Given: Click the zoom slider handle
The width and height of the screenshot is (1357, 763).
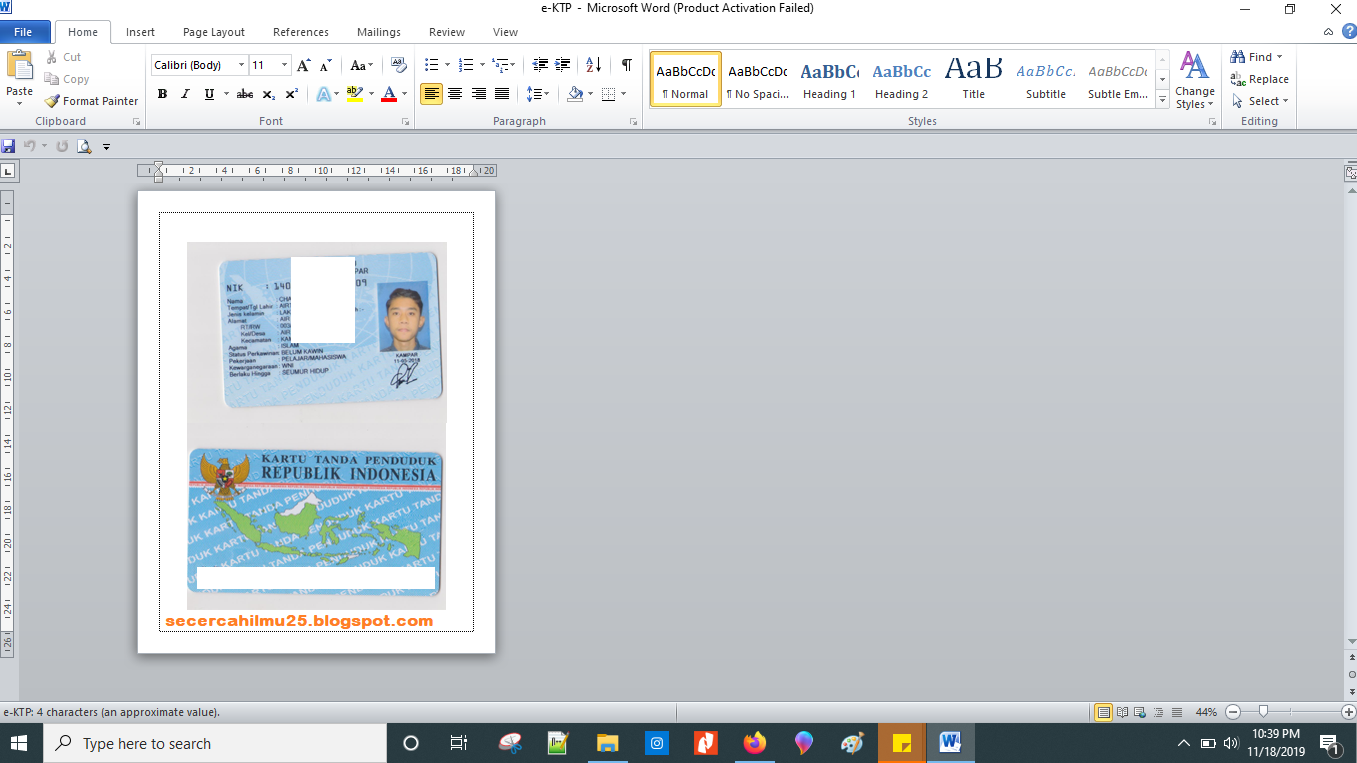Looking at the screenshot, I should 1264,712.
